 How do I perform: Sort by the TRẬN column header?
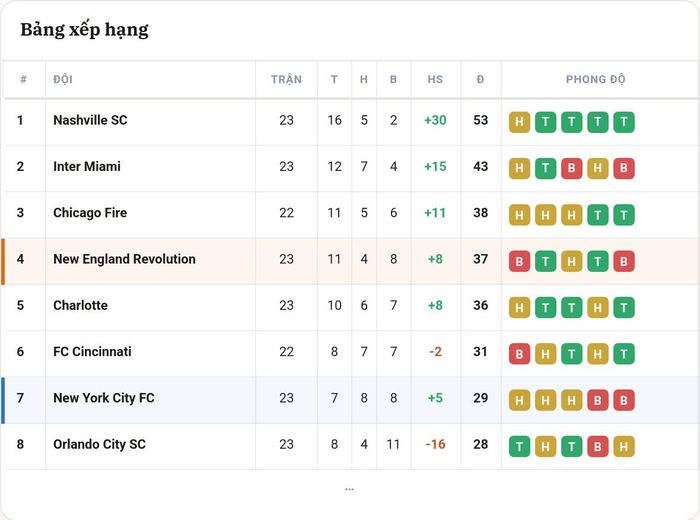tap(287, 79)
